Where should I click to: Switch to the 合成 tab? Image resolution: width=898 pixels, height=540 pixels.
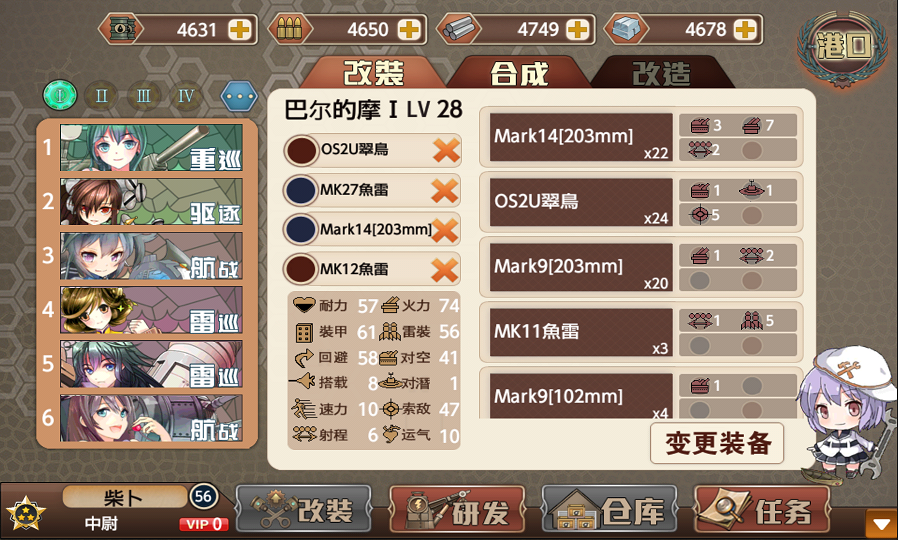[519, 73]
